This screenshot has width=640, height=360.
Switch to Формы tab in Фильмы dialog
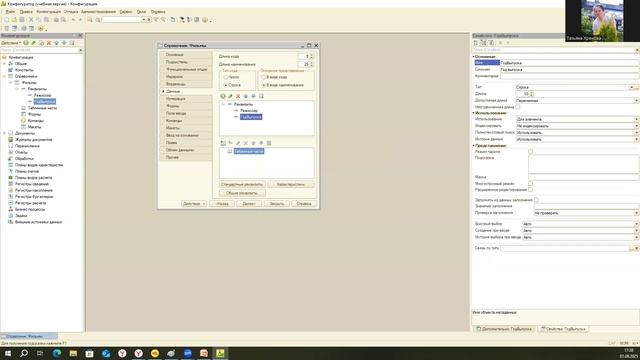click(x=186, y=106)
